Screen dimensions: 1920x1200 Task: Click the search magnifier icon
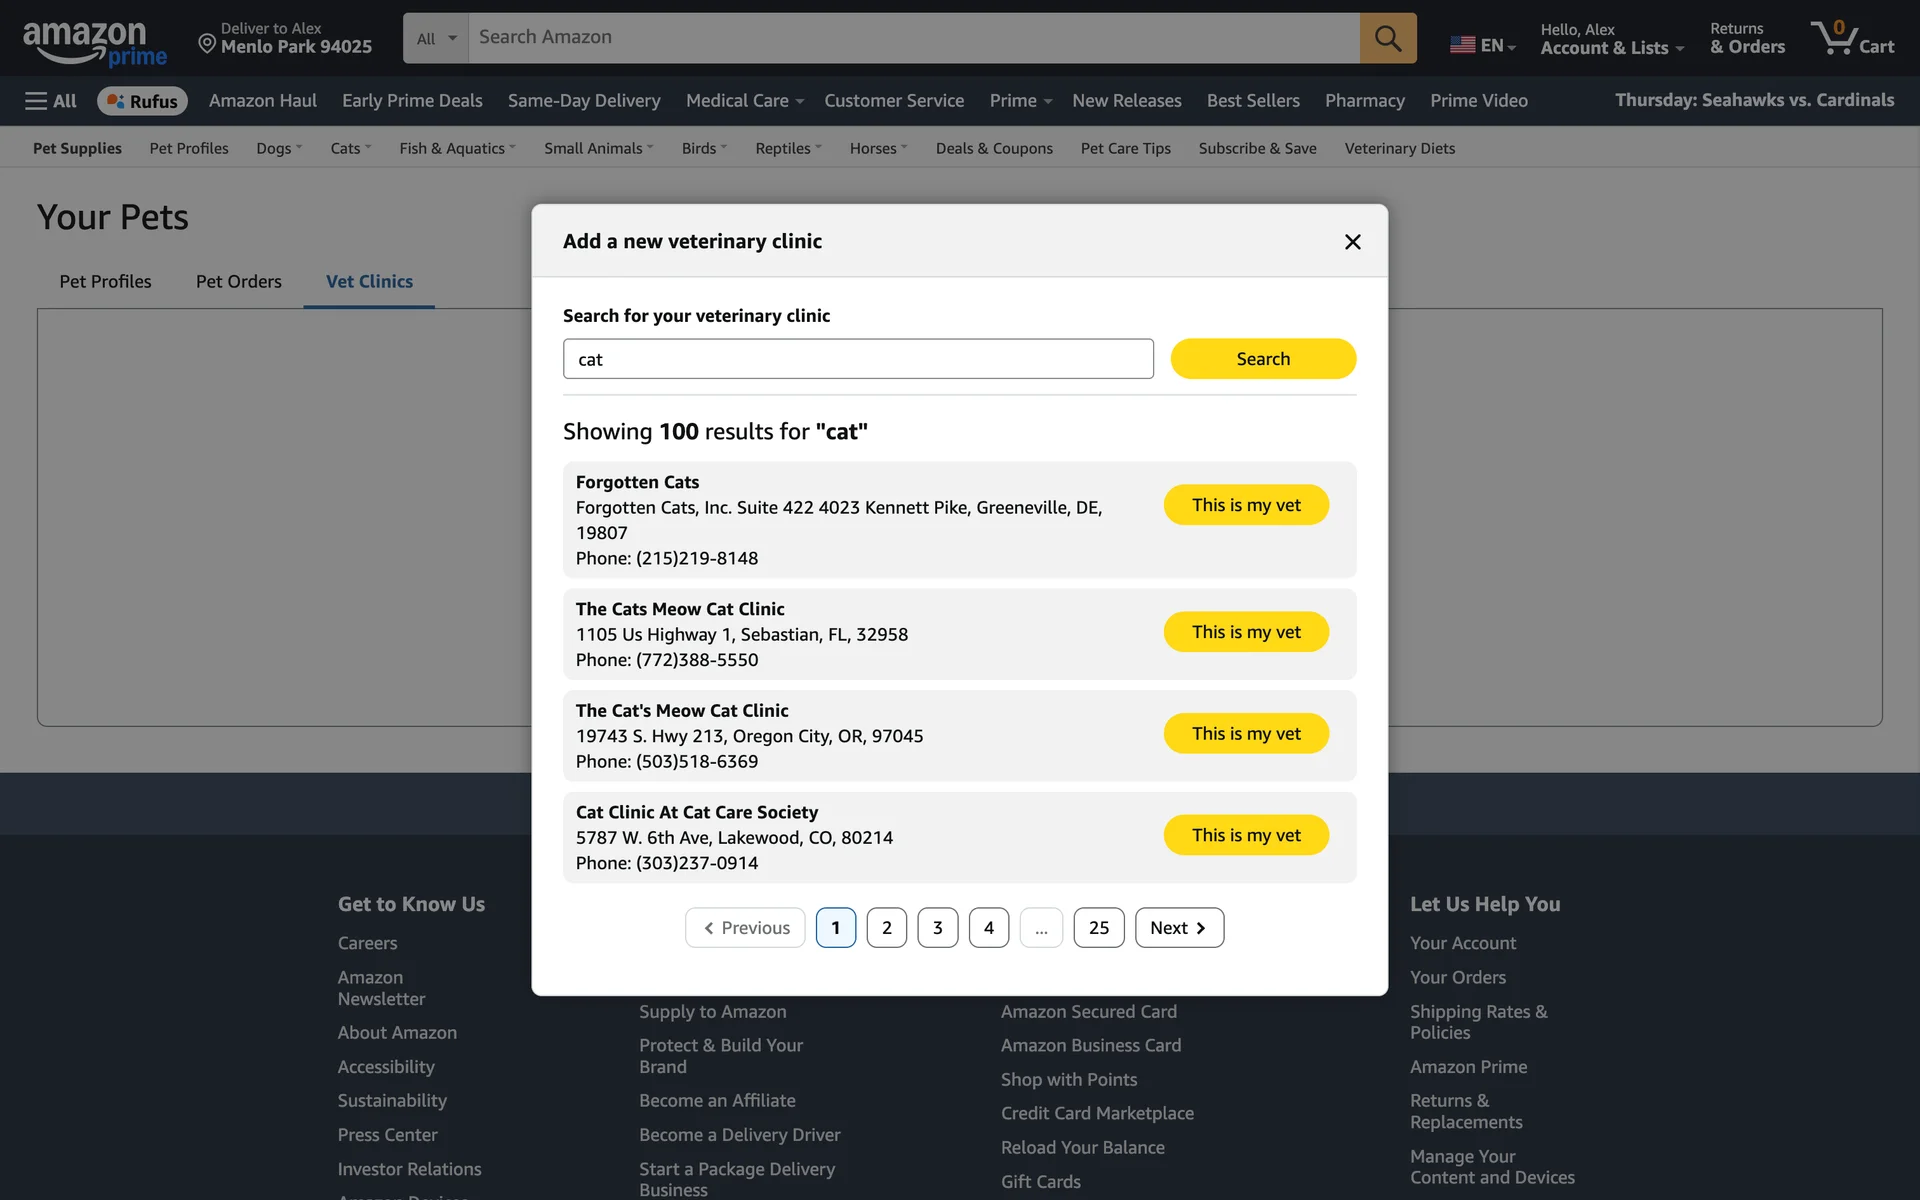pos(1387,38)
